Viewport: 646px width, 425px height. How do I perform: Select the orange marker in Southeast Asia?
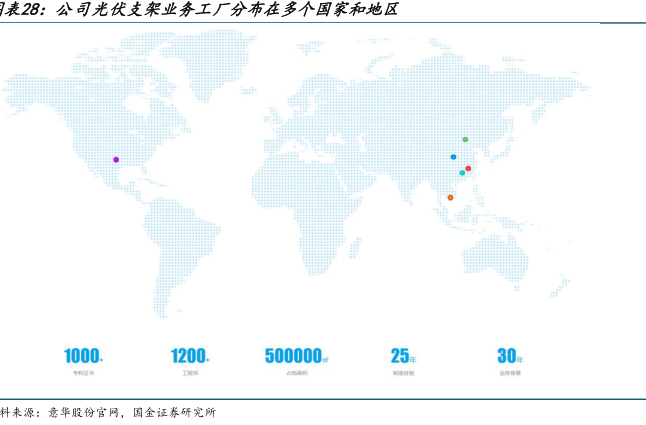tap(450, 197)
